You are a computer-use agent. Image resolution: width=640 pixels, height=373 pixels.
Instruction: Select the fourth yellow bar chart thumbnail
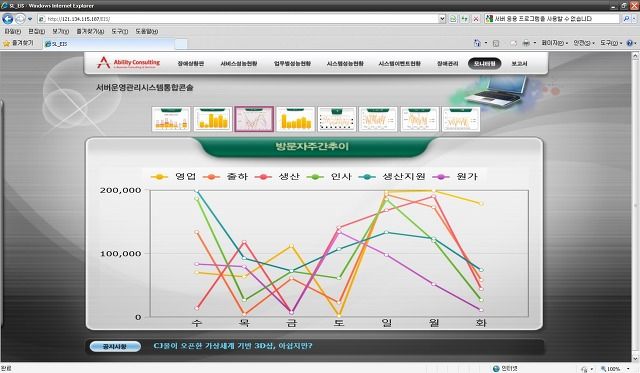tap(296, 119)
